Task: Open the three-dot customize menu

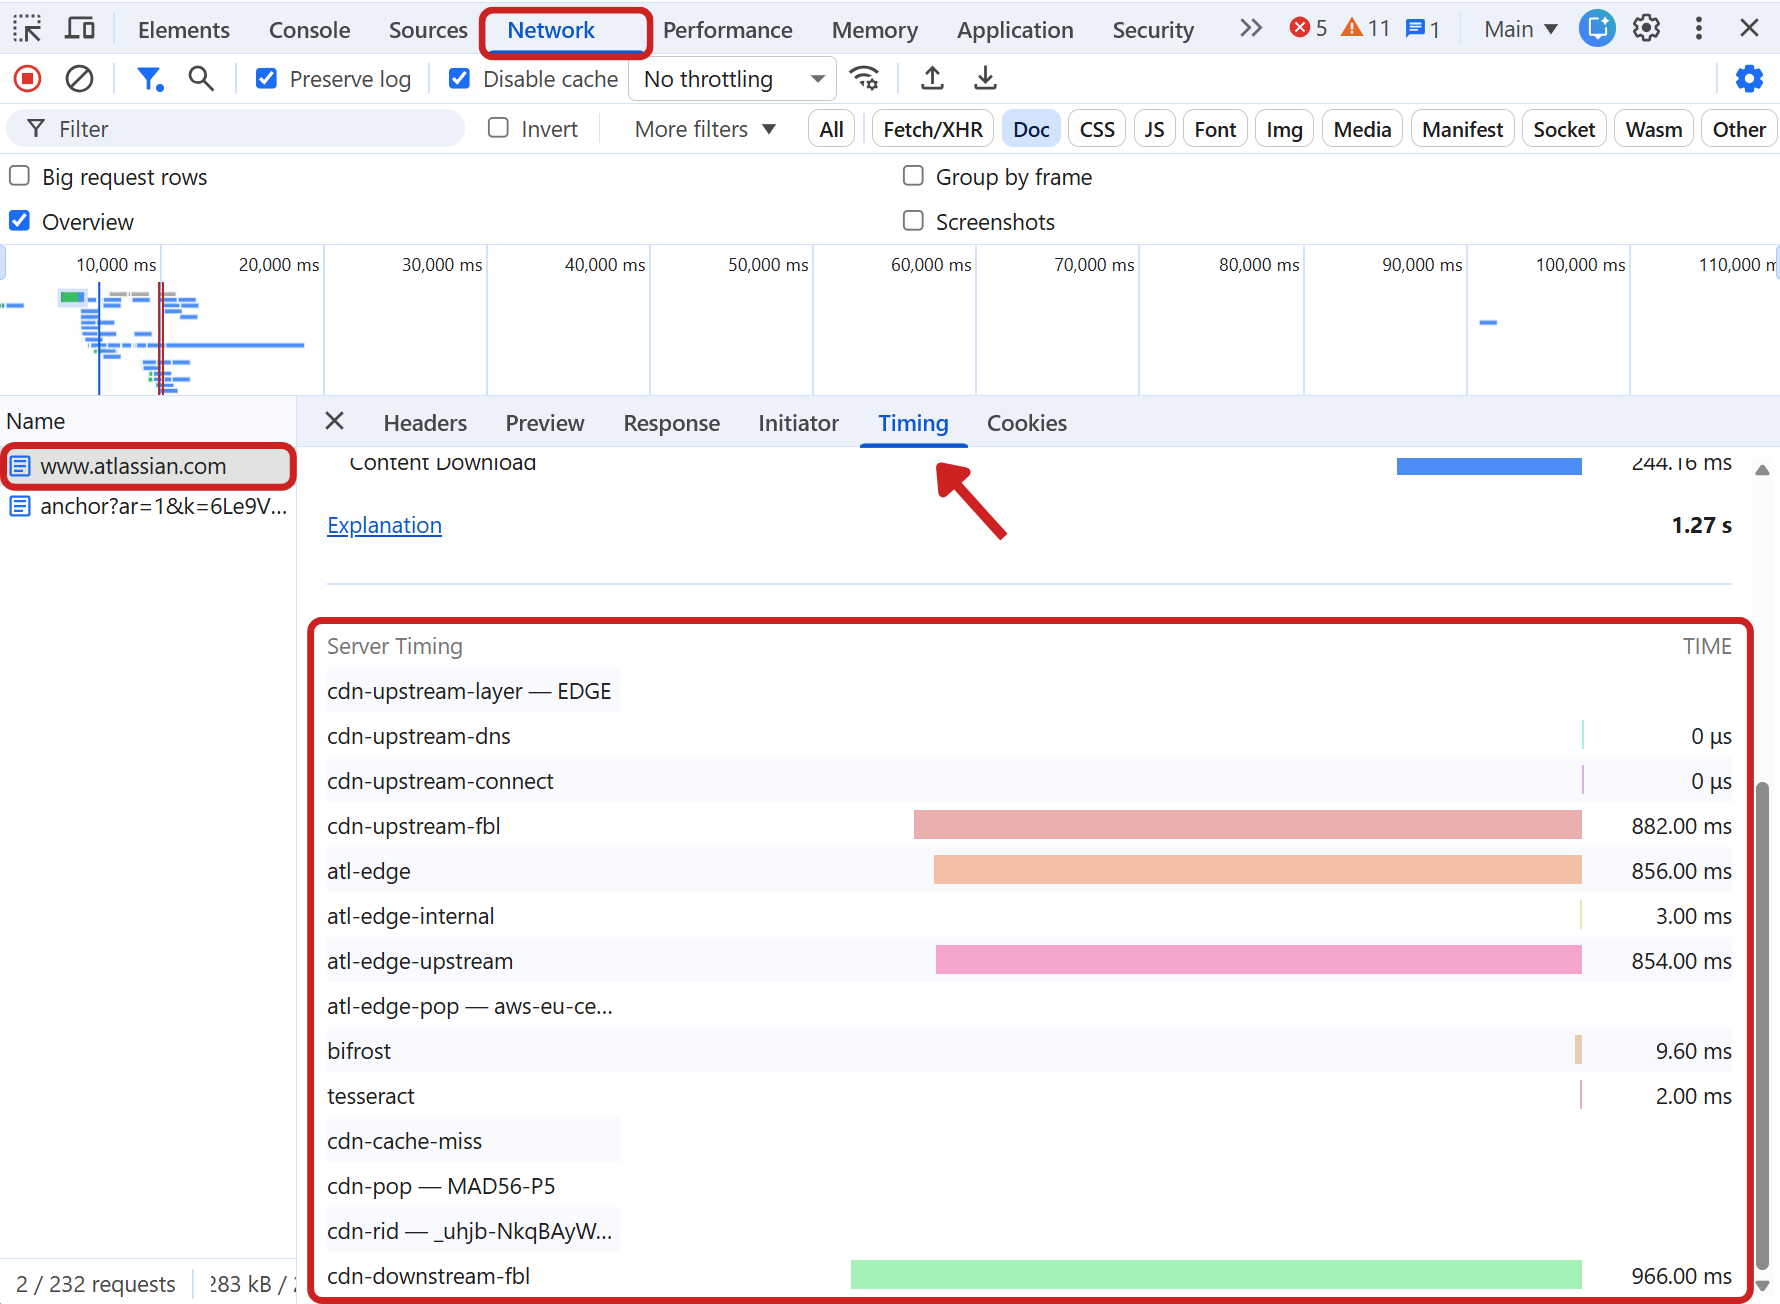Action: coord(1698,28)
